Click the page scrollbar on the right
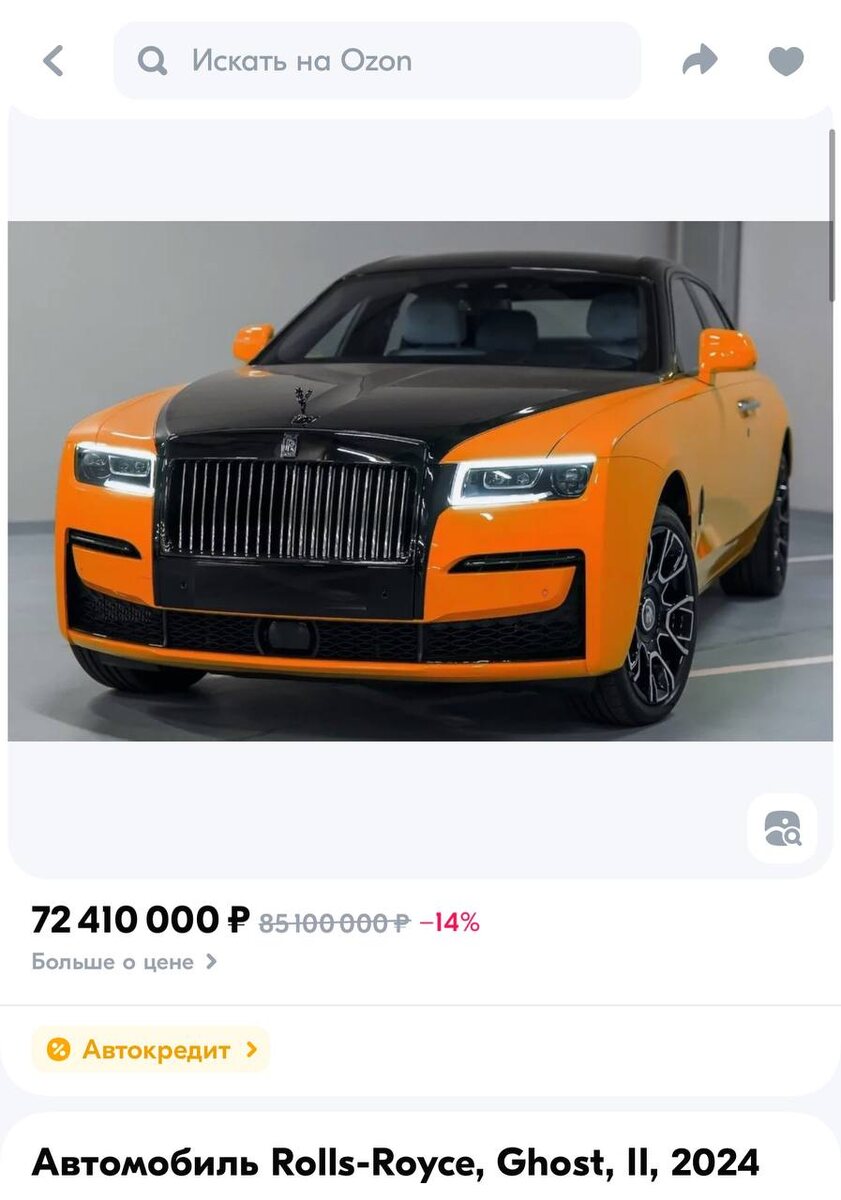841x1200 pixels. coord(832,215)
